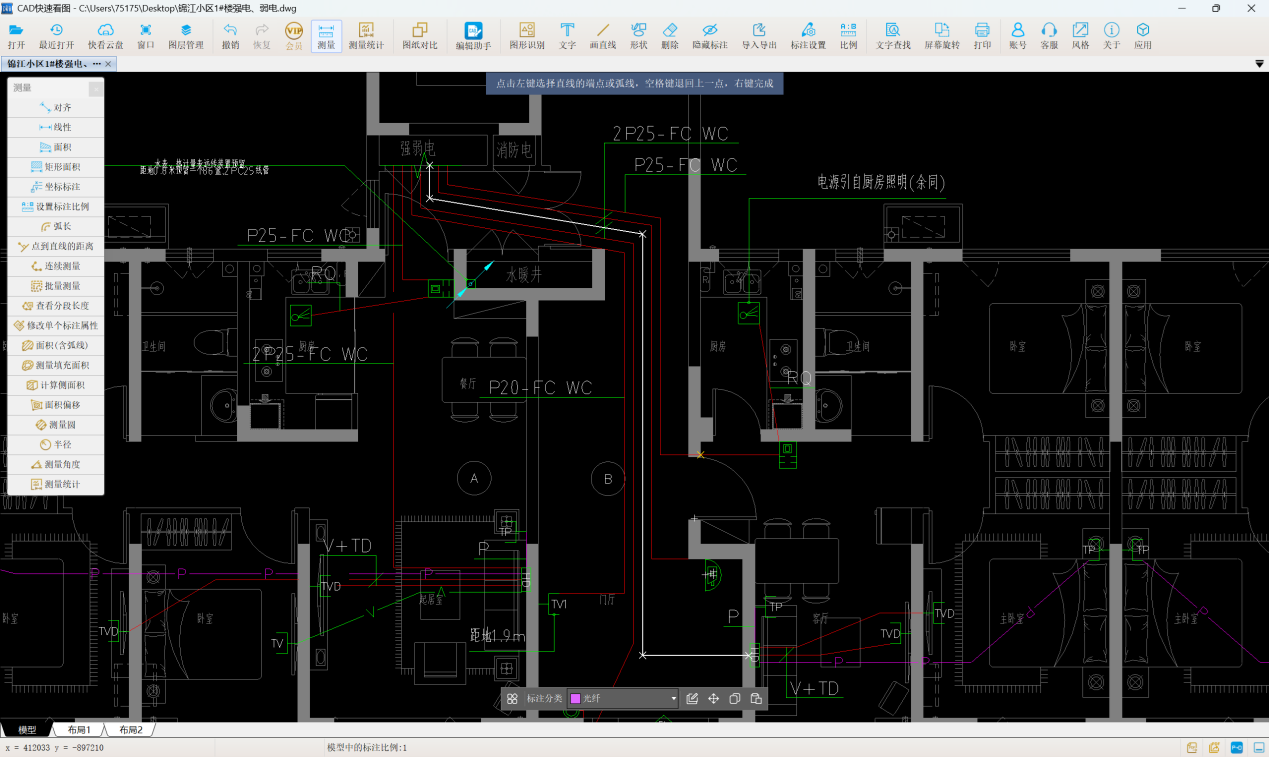Toggle 隐藏标注 hide annotations
Viewport: 1269px width, 757px height.
coord(710,36)
